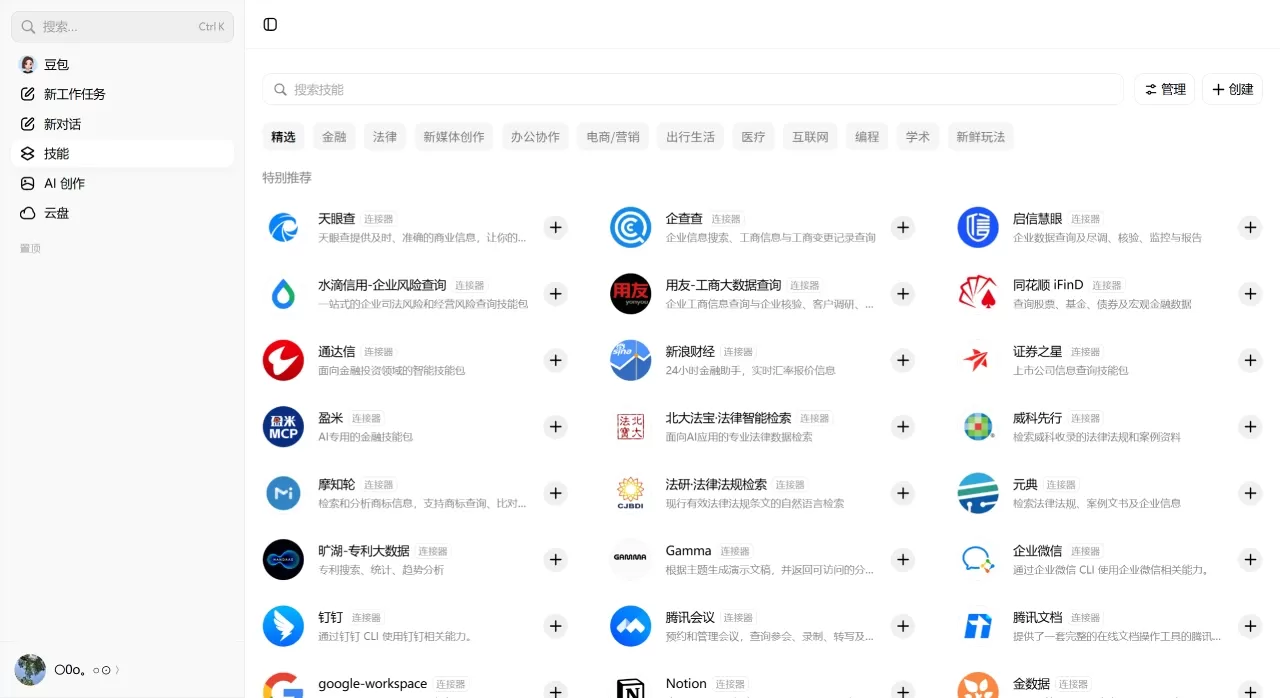Select the 精选 category tab
The image size is (1280, 698).
tap(283, 137)
